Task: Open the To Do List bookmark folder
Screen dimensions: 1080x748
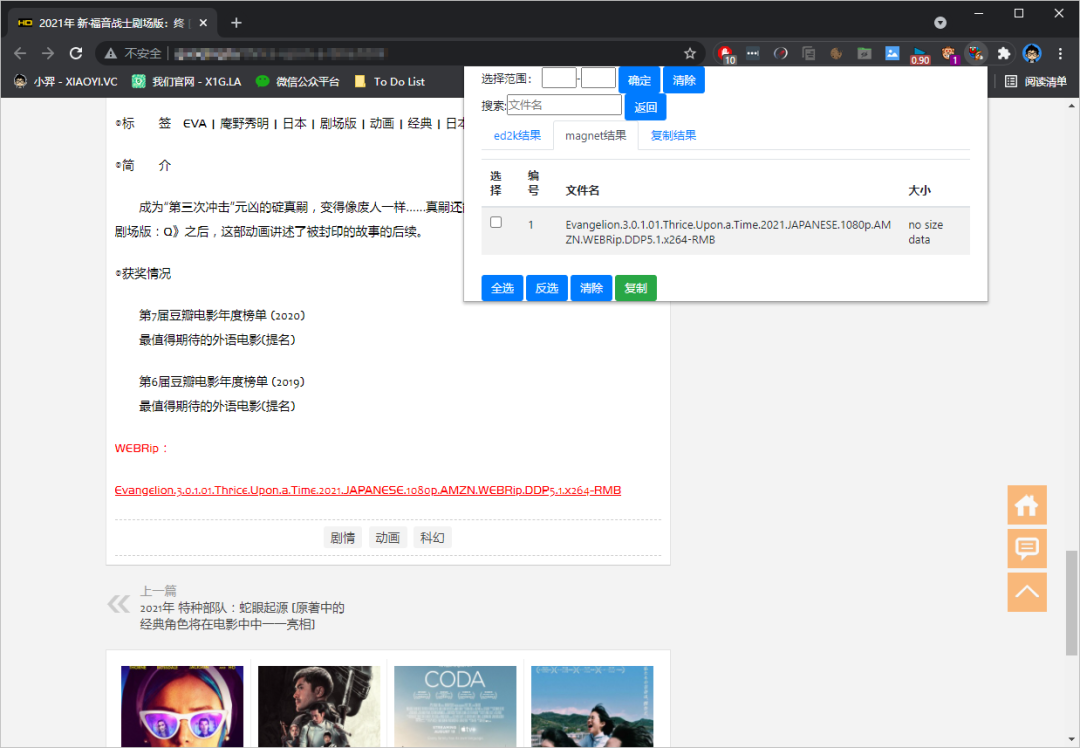Action: click(399, 82)
